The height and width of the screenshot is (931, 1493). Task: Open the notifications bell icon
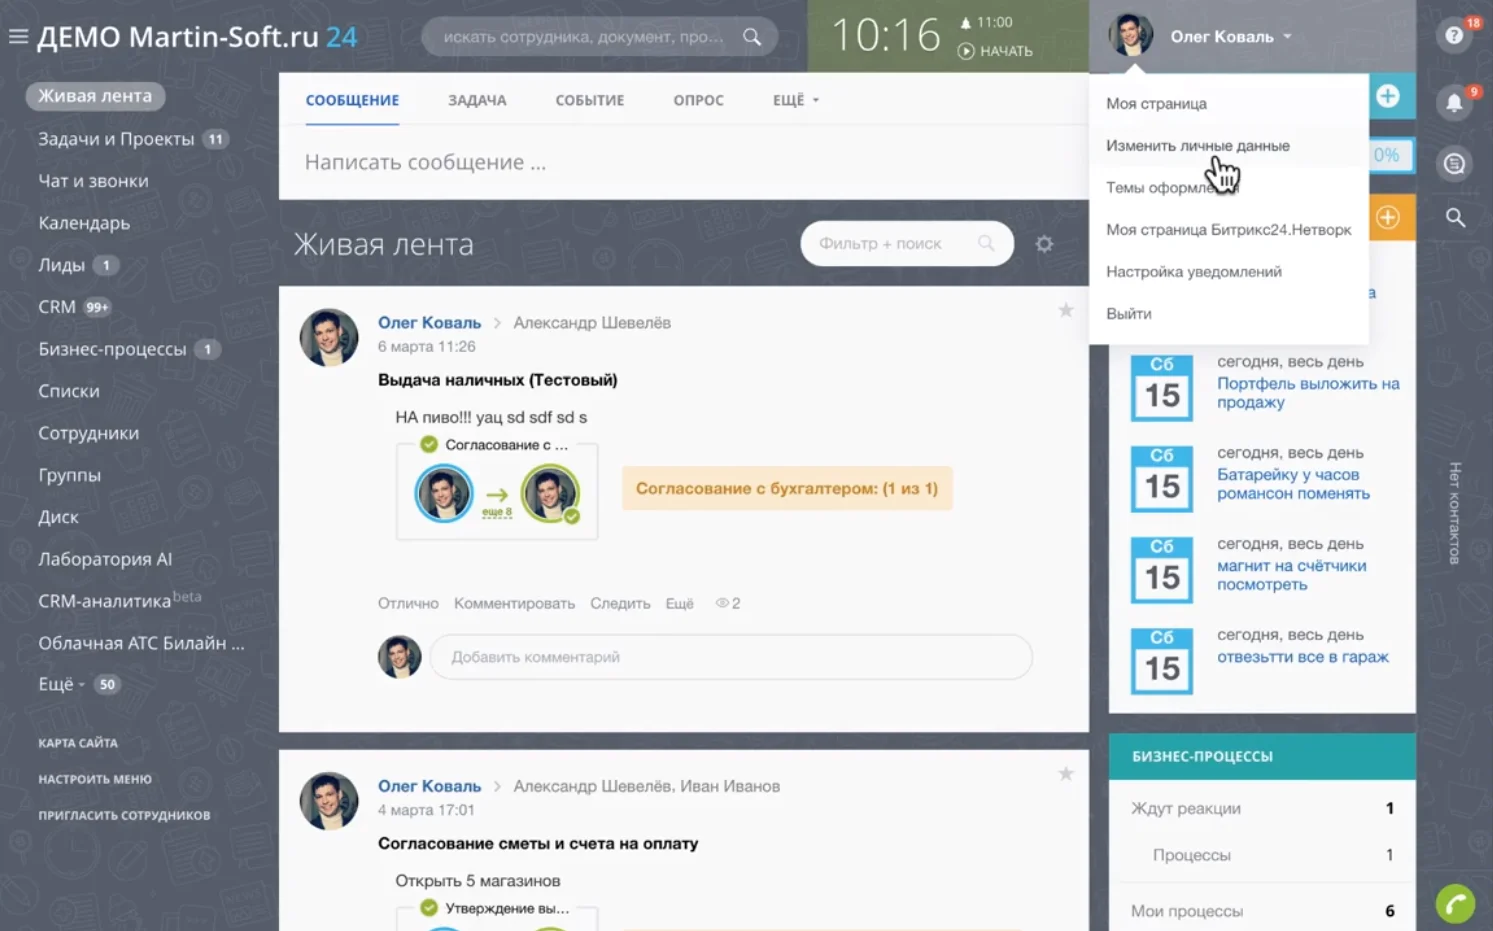(x=1454, y=102)
